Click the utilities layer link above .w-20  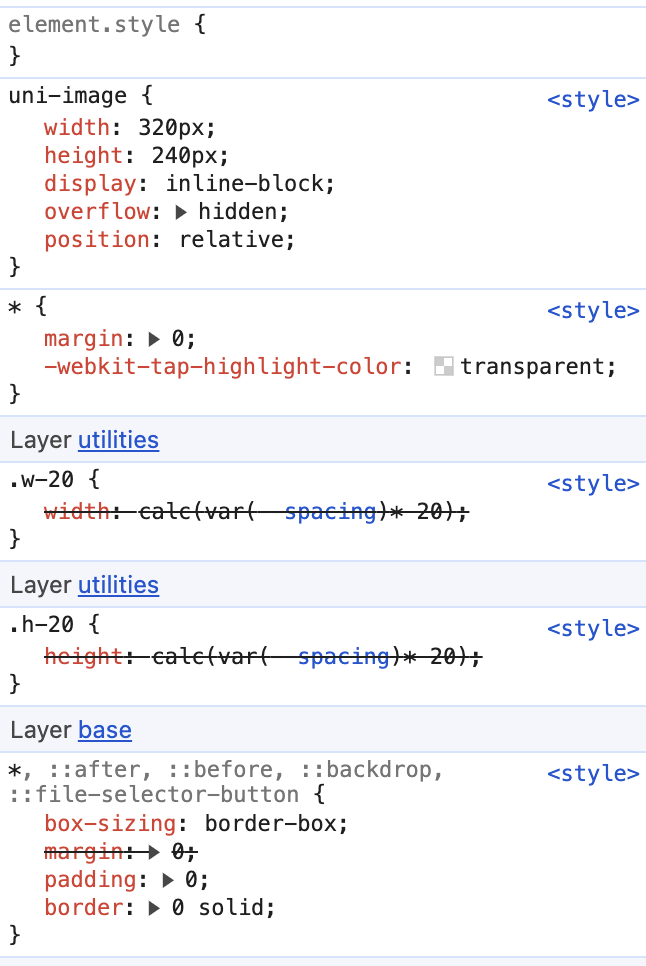pyautogui.click(x=118, y=440)
